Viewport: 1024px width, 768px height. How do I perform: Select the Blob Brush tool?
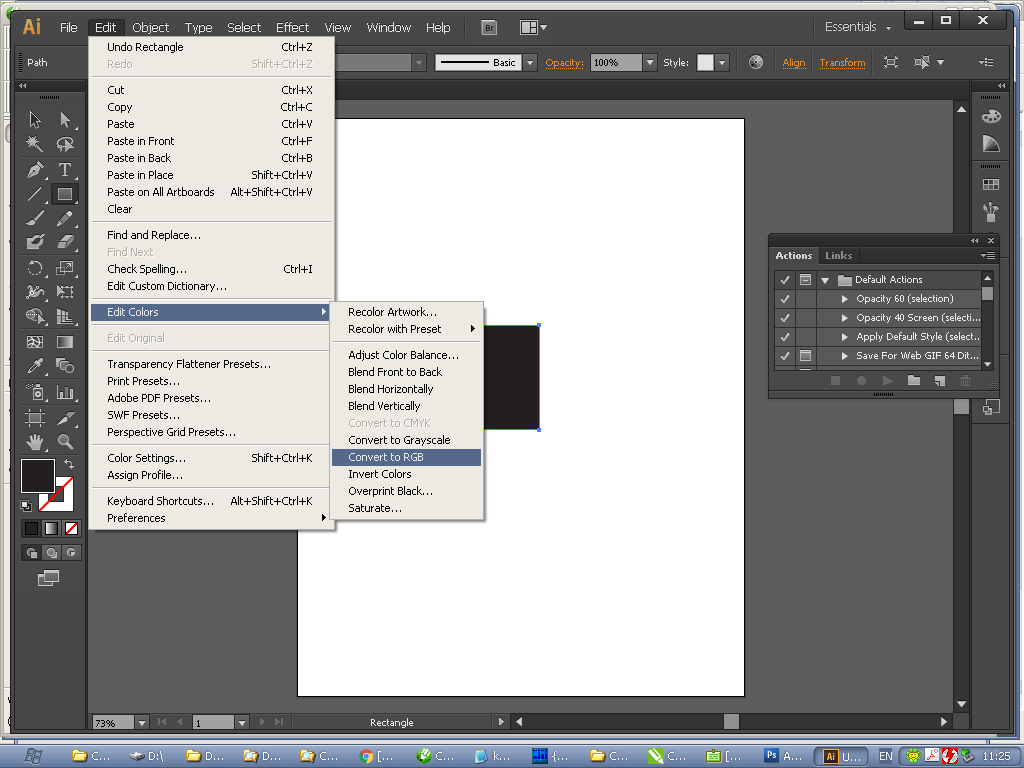click(x=35, y=242)
